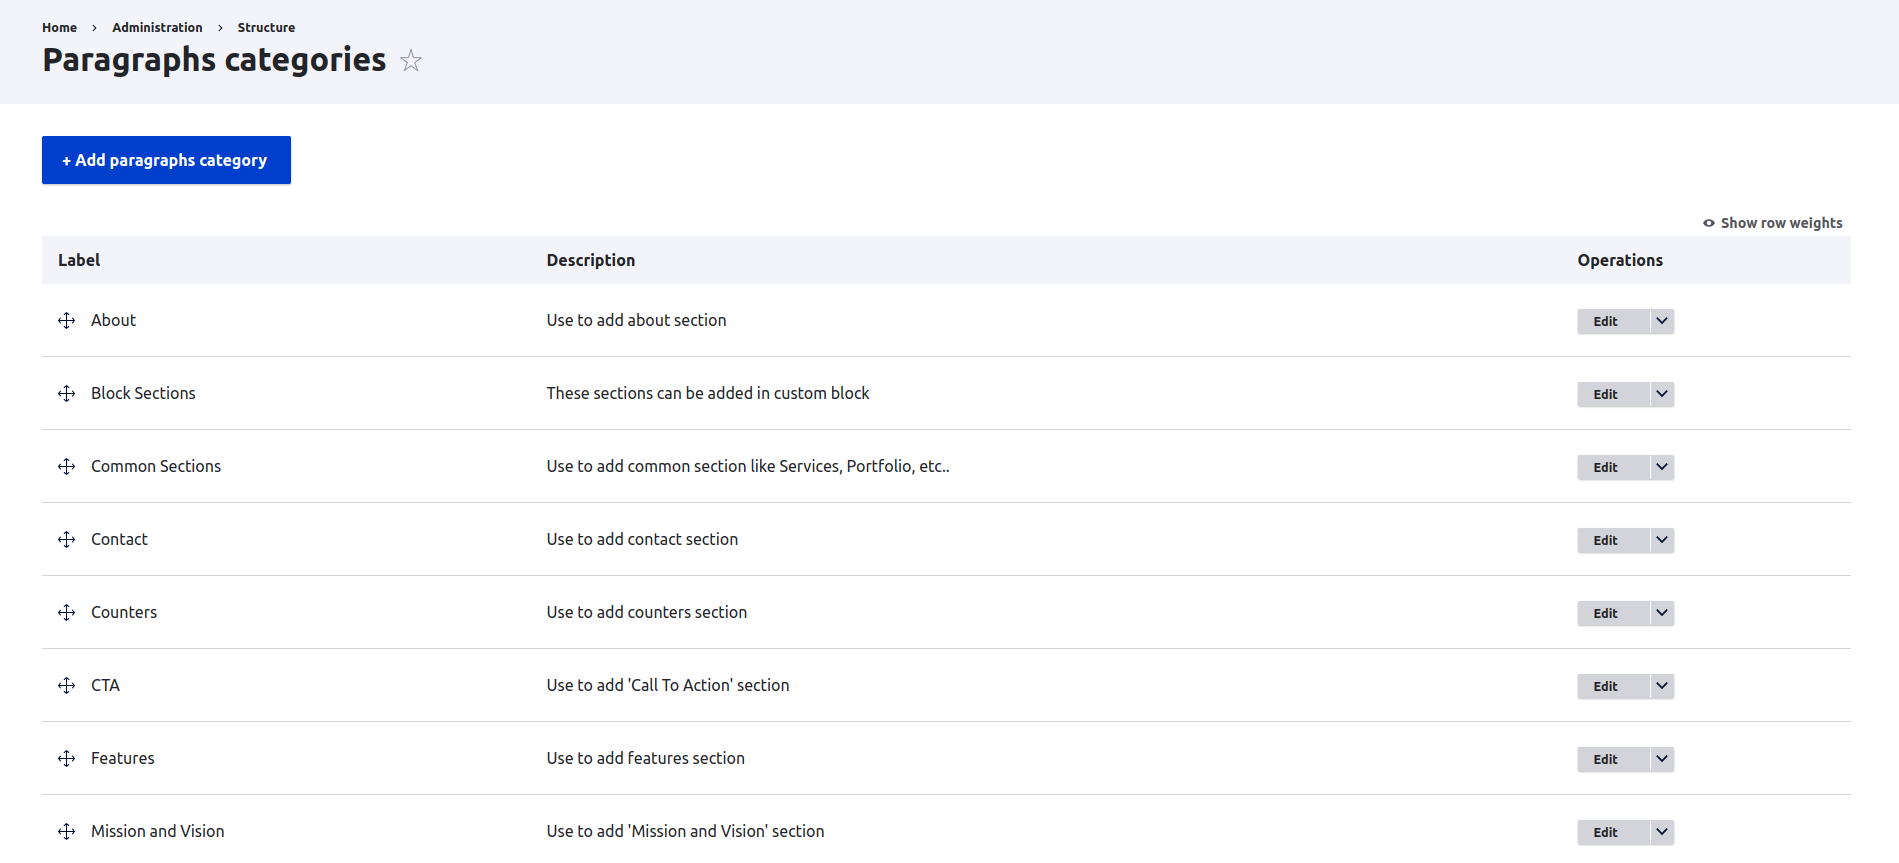Open the CTA row operations dropdown
Image resolution: width=1899 pixels, height=863 pixels.
1661,686
